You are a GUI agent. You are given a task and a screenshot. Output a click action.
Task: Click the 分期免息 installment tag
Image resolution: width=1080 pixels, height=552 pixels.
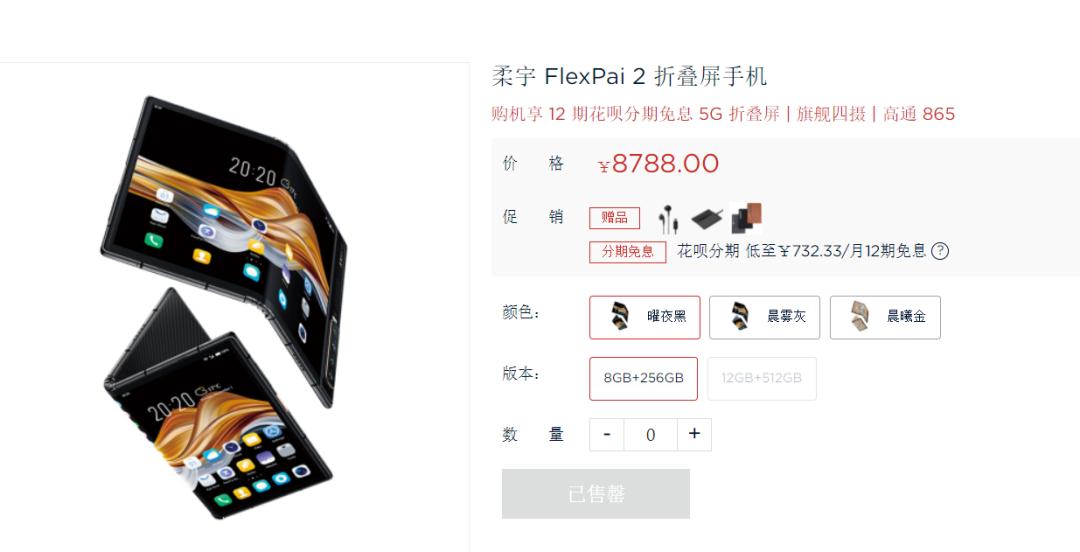point(627,252)
